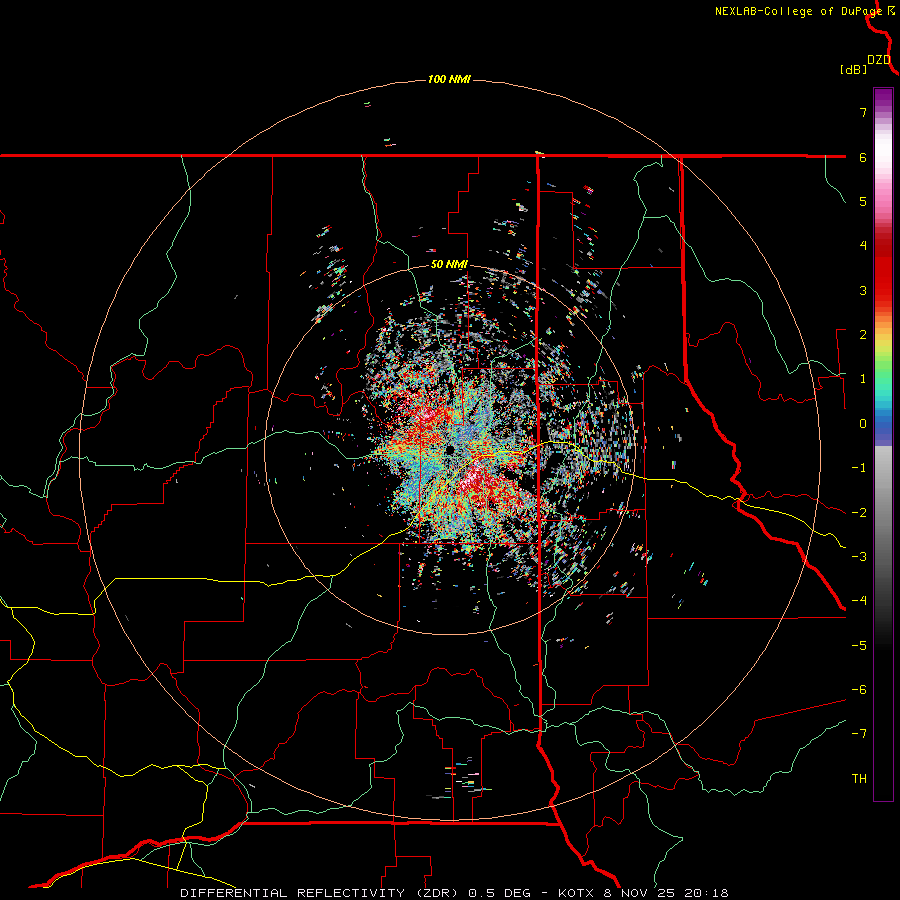Image resolution: width=900 pixels, height=900 pixels.
Task: Click the purple top of the color bar
Action: tap(883, 98)
